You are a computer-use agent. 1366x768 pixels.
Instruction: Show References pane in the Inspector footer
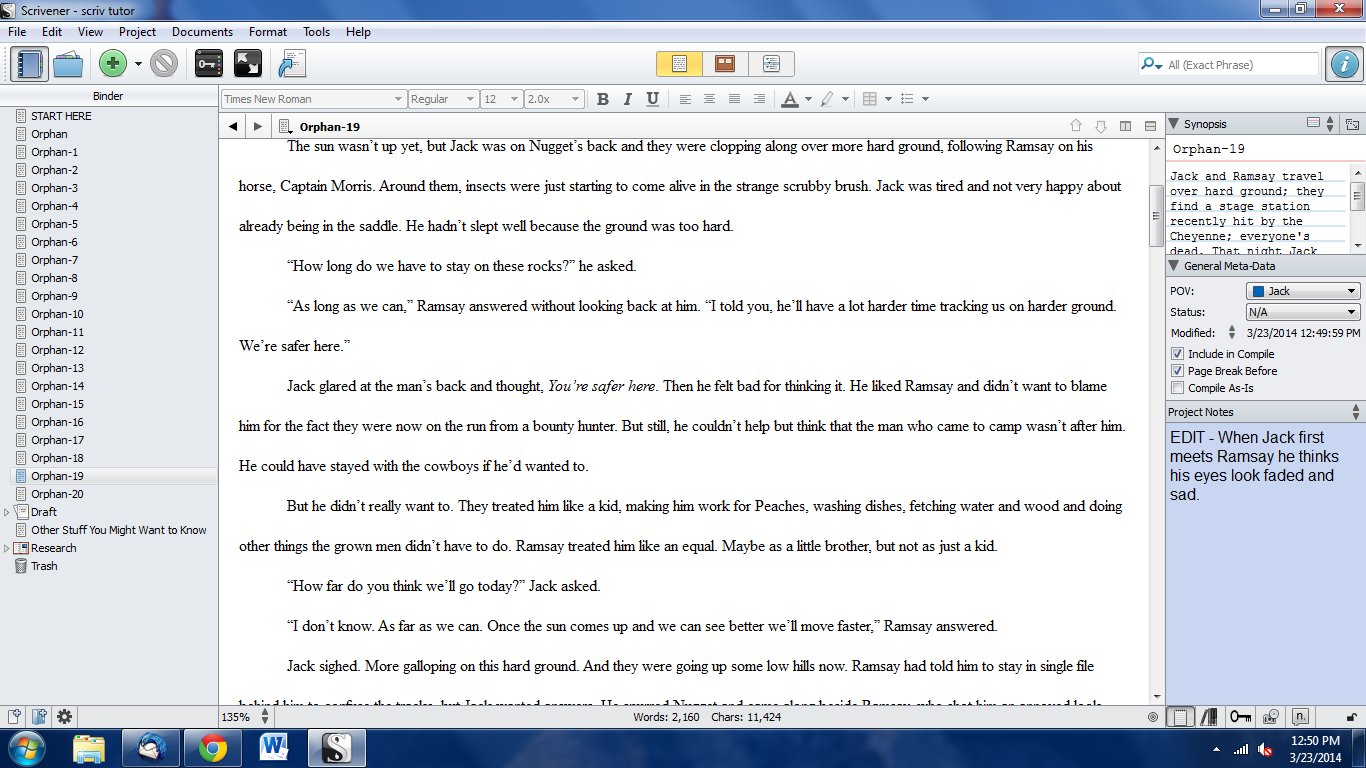pyautogui.click(x=1210, y=716)
